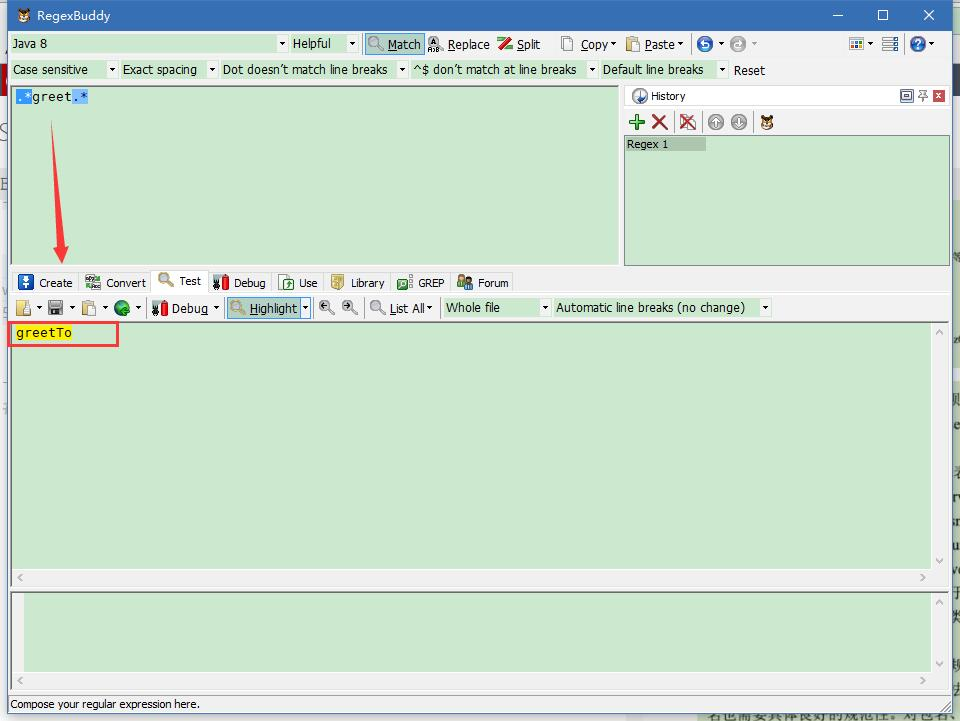Pin the History panel
This screenshot has height=721, width=960.
coord(923,96)
